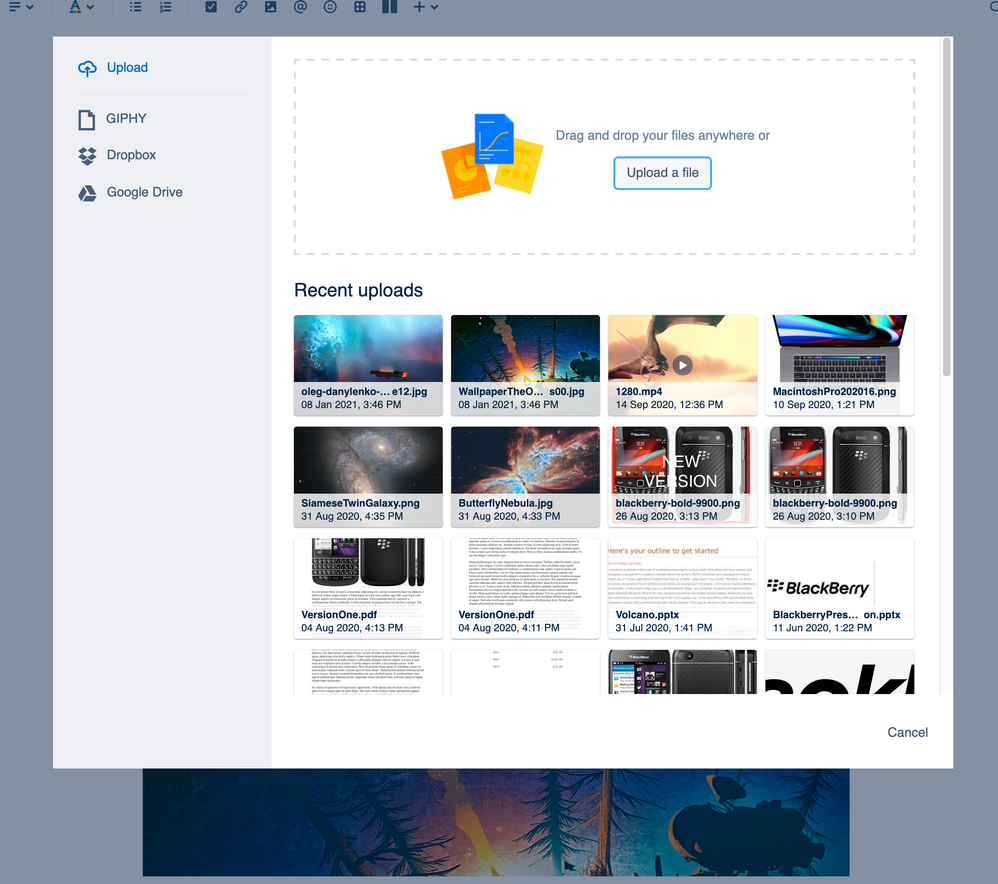Insert a link from toolbar

tap(241, 7)
